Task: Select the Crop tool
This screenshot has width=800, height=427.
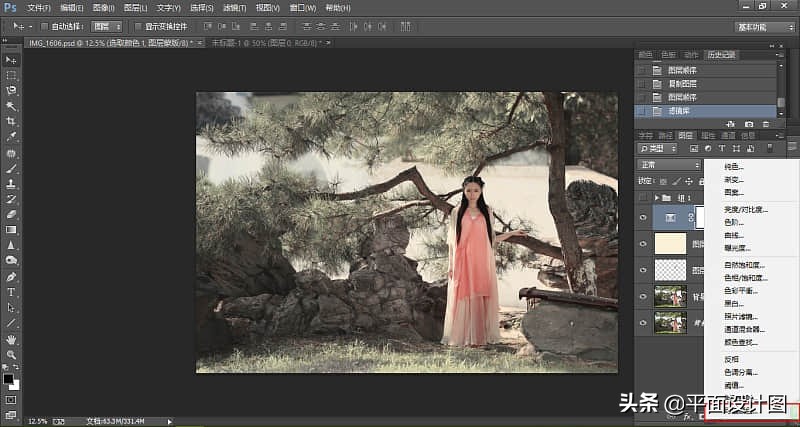Action: [12, 121]
